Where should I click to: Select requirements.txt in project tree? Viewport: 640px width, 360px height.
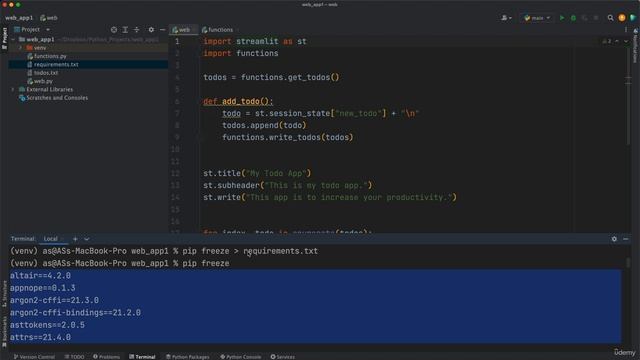(x=56, y=64)
